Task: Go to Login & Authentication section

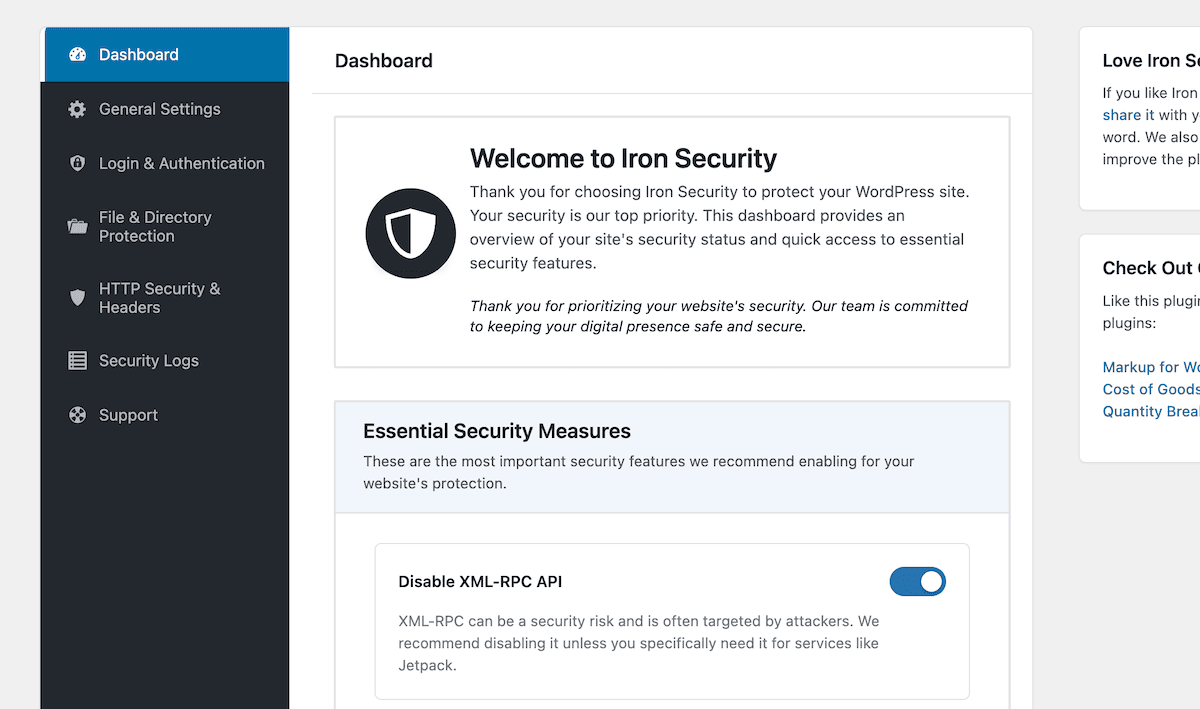Action: 165,163
